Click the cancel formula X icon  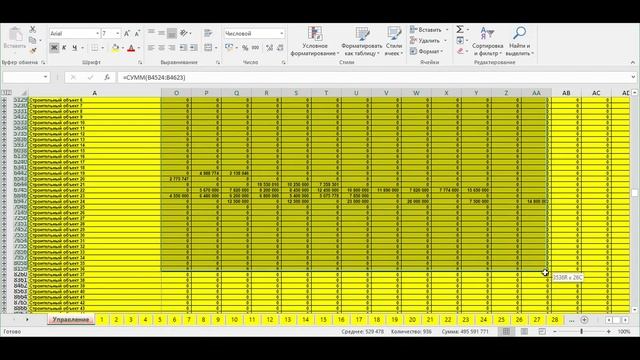(73, 77)
